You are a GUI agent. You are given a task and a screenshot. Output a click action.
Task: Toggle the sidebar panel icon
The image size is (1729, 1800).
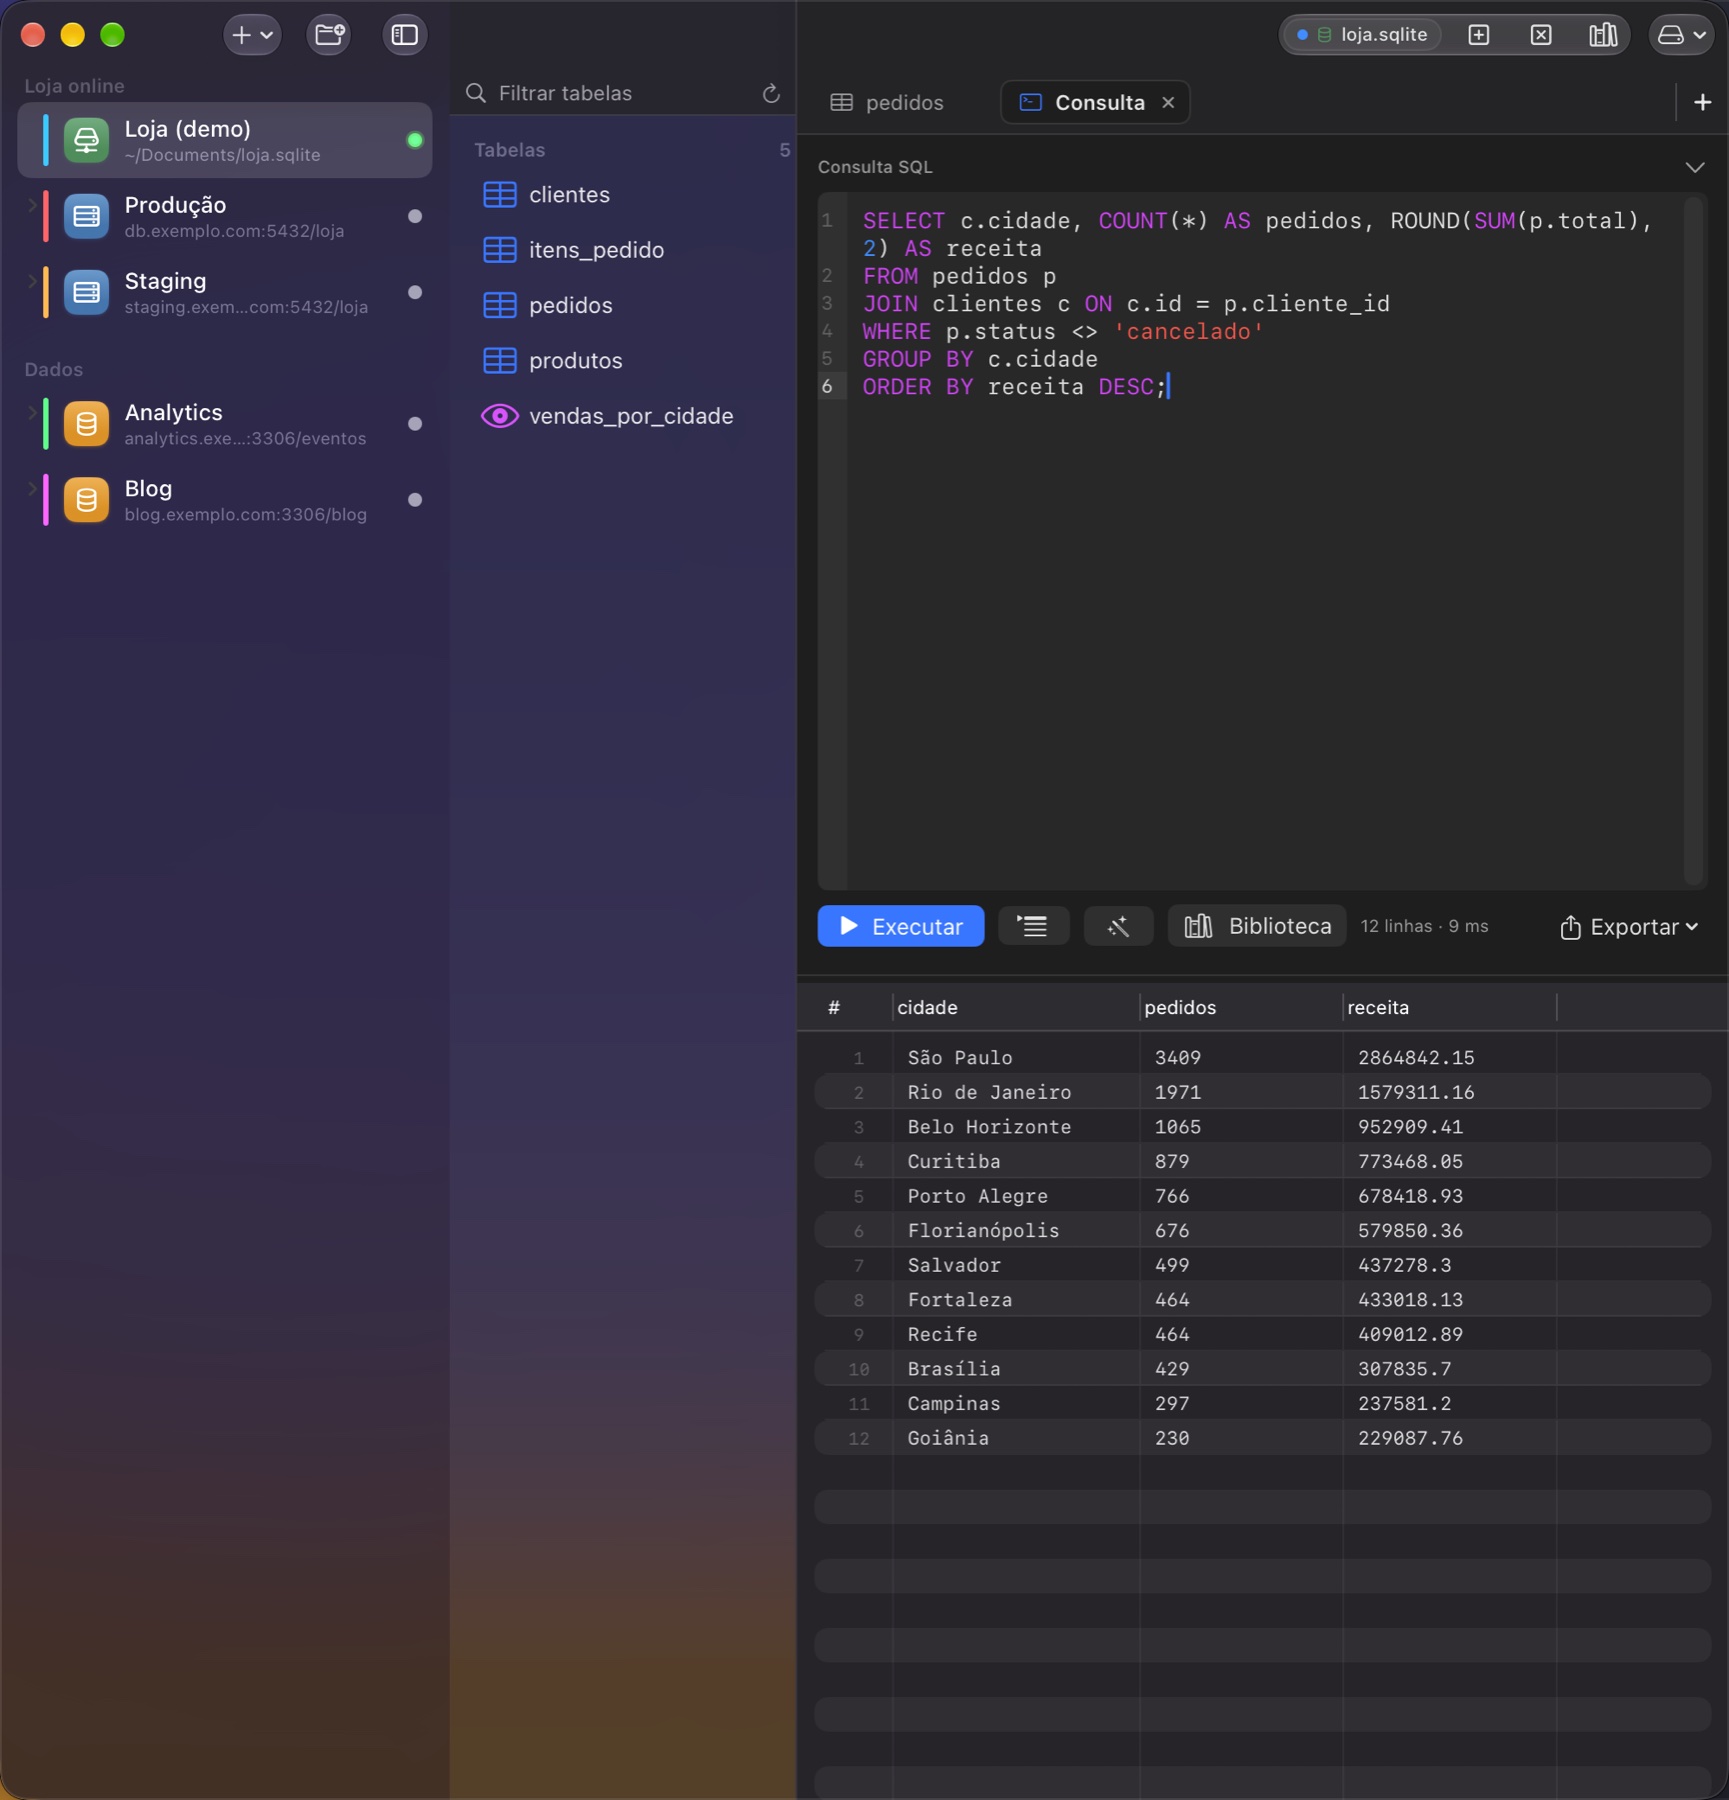click(x=405, y=35)
